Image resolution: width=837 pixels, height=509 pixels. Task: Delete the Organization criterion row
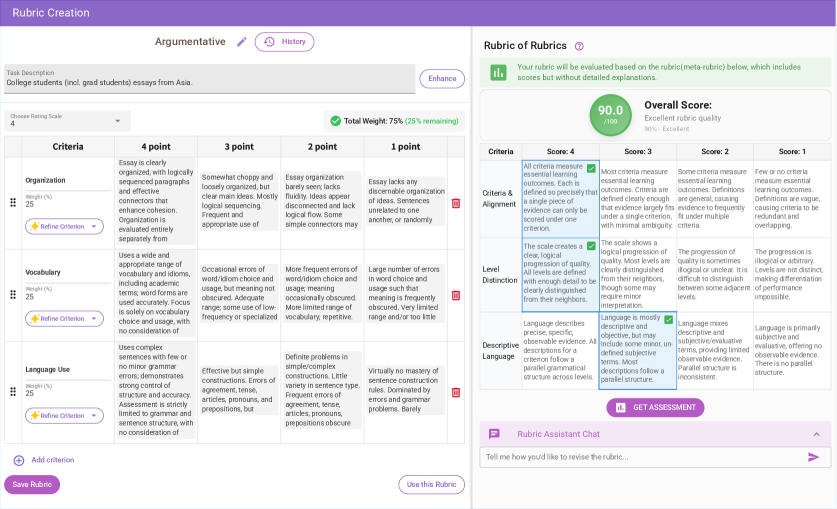click(456, 203)
